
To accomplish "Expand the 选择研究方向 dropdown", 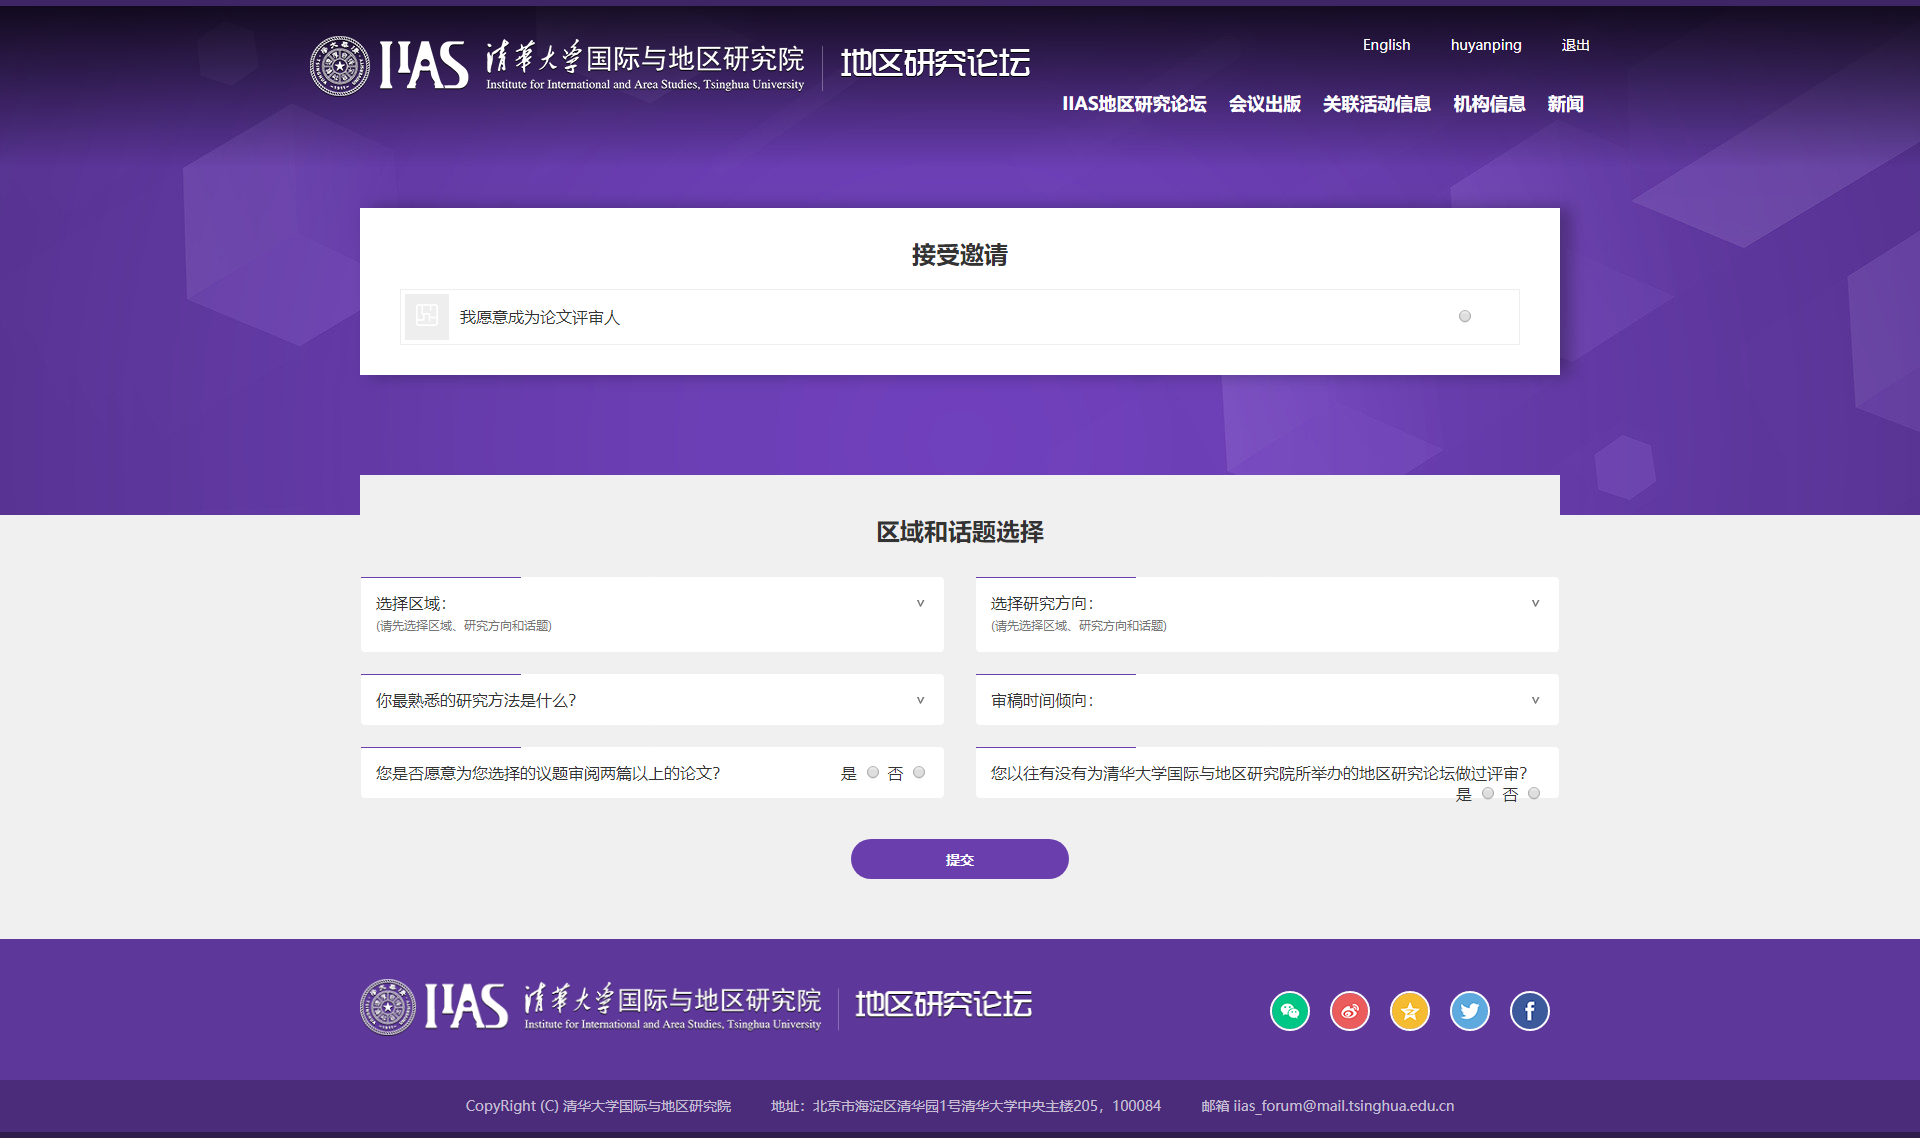I will 1535,603.
